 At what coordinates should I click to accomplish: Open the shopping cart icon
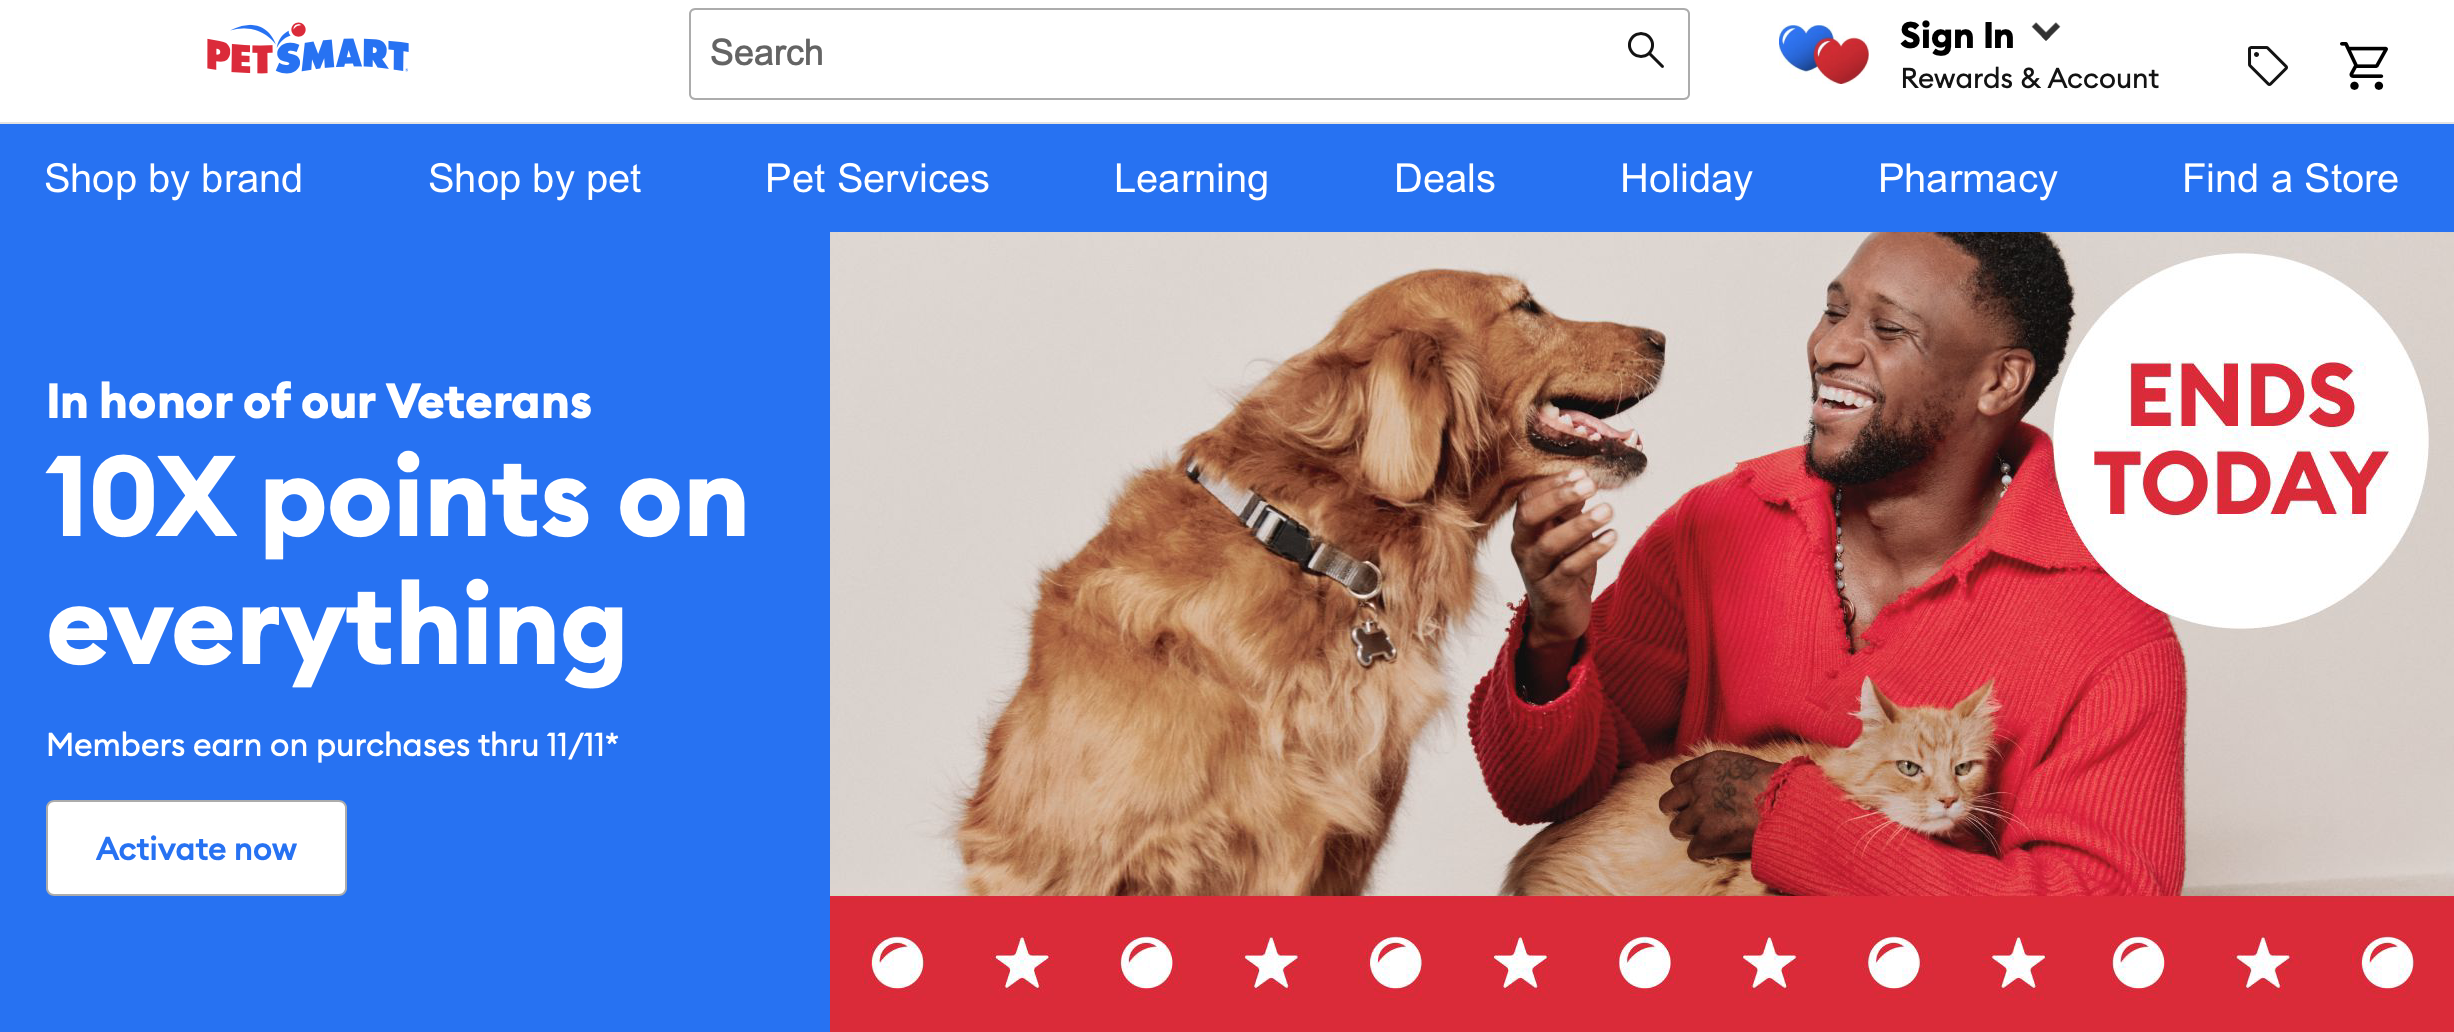point(2364,66)
